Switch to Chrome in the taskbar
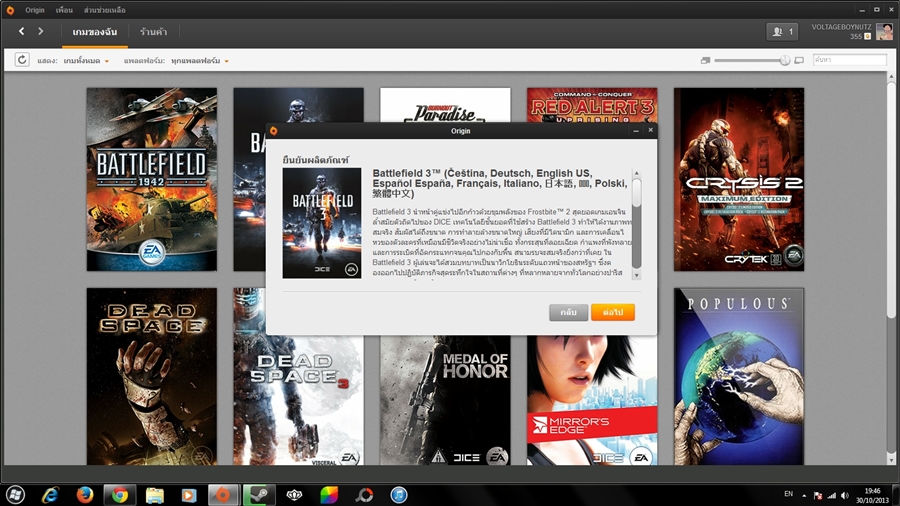This screenshot has height=506, width=900. pos(120,495)
